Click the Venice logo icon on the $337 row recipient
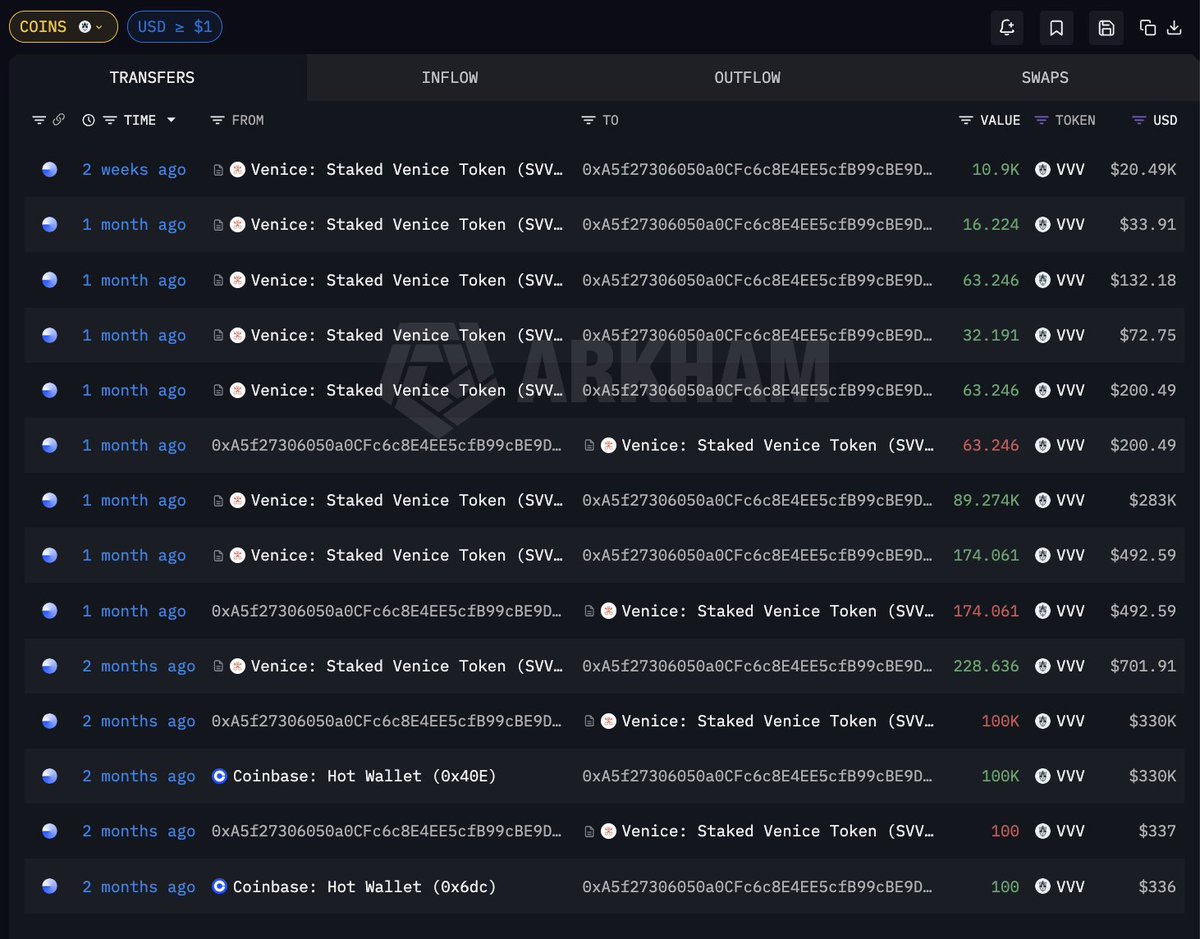Viewport: 1200px width, 939px height. coord(609,831)
